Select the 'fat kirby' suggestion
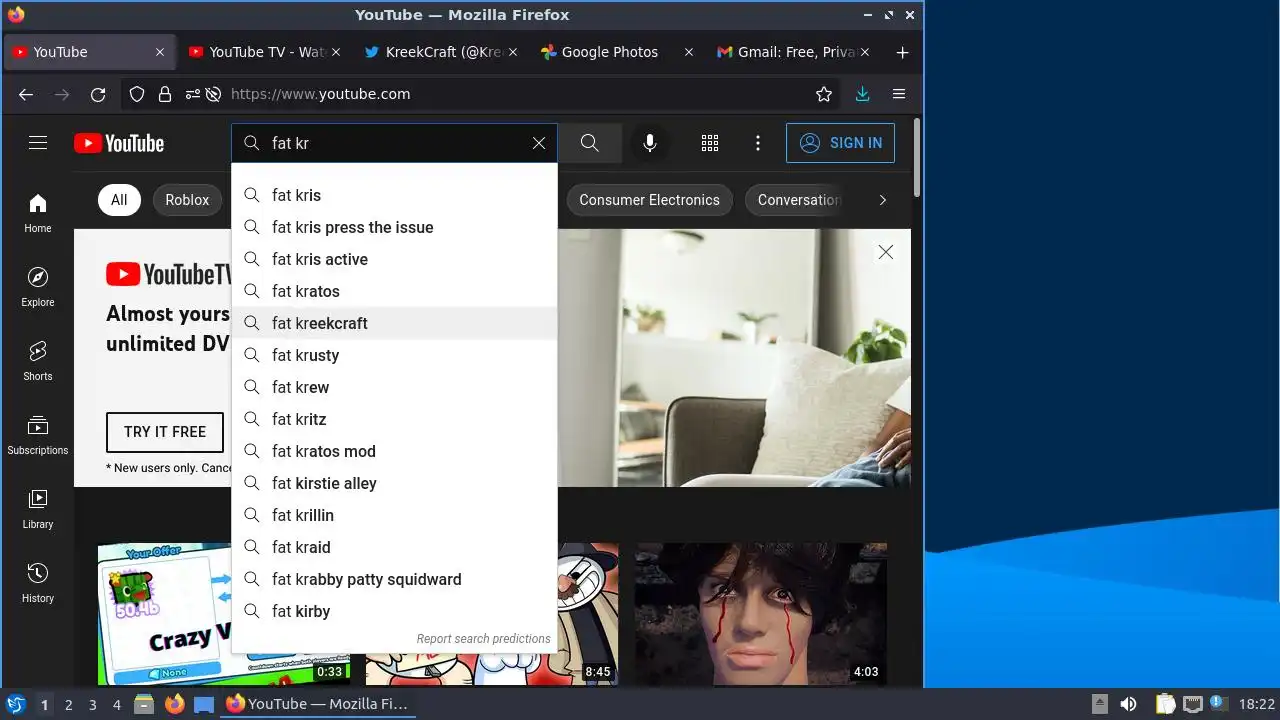 pyautogui.click(x=394, y=611)
